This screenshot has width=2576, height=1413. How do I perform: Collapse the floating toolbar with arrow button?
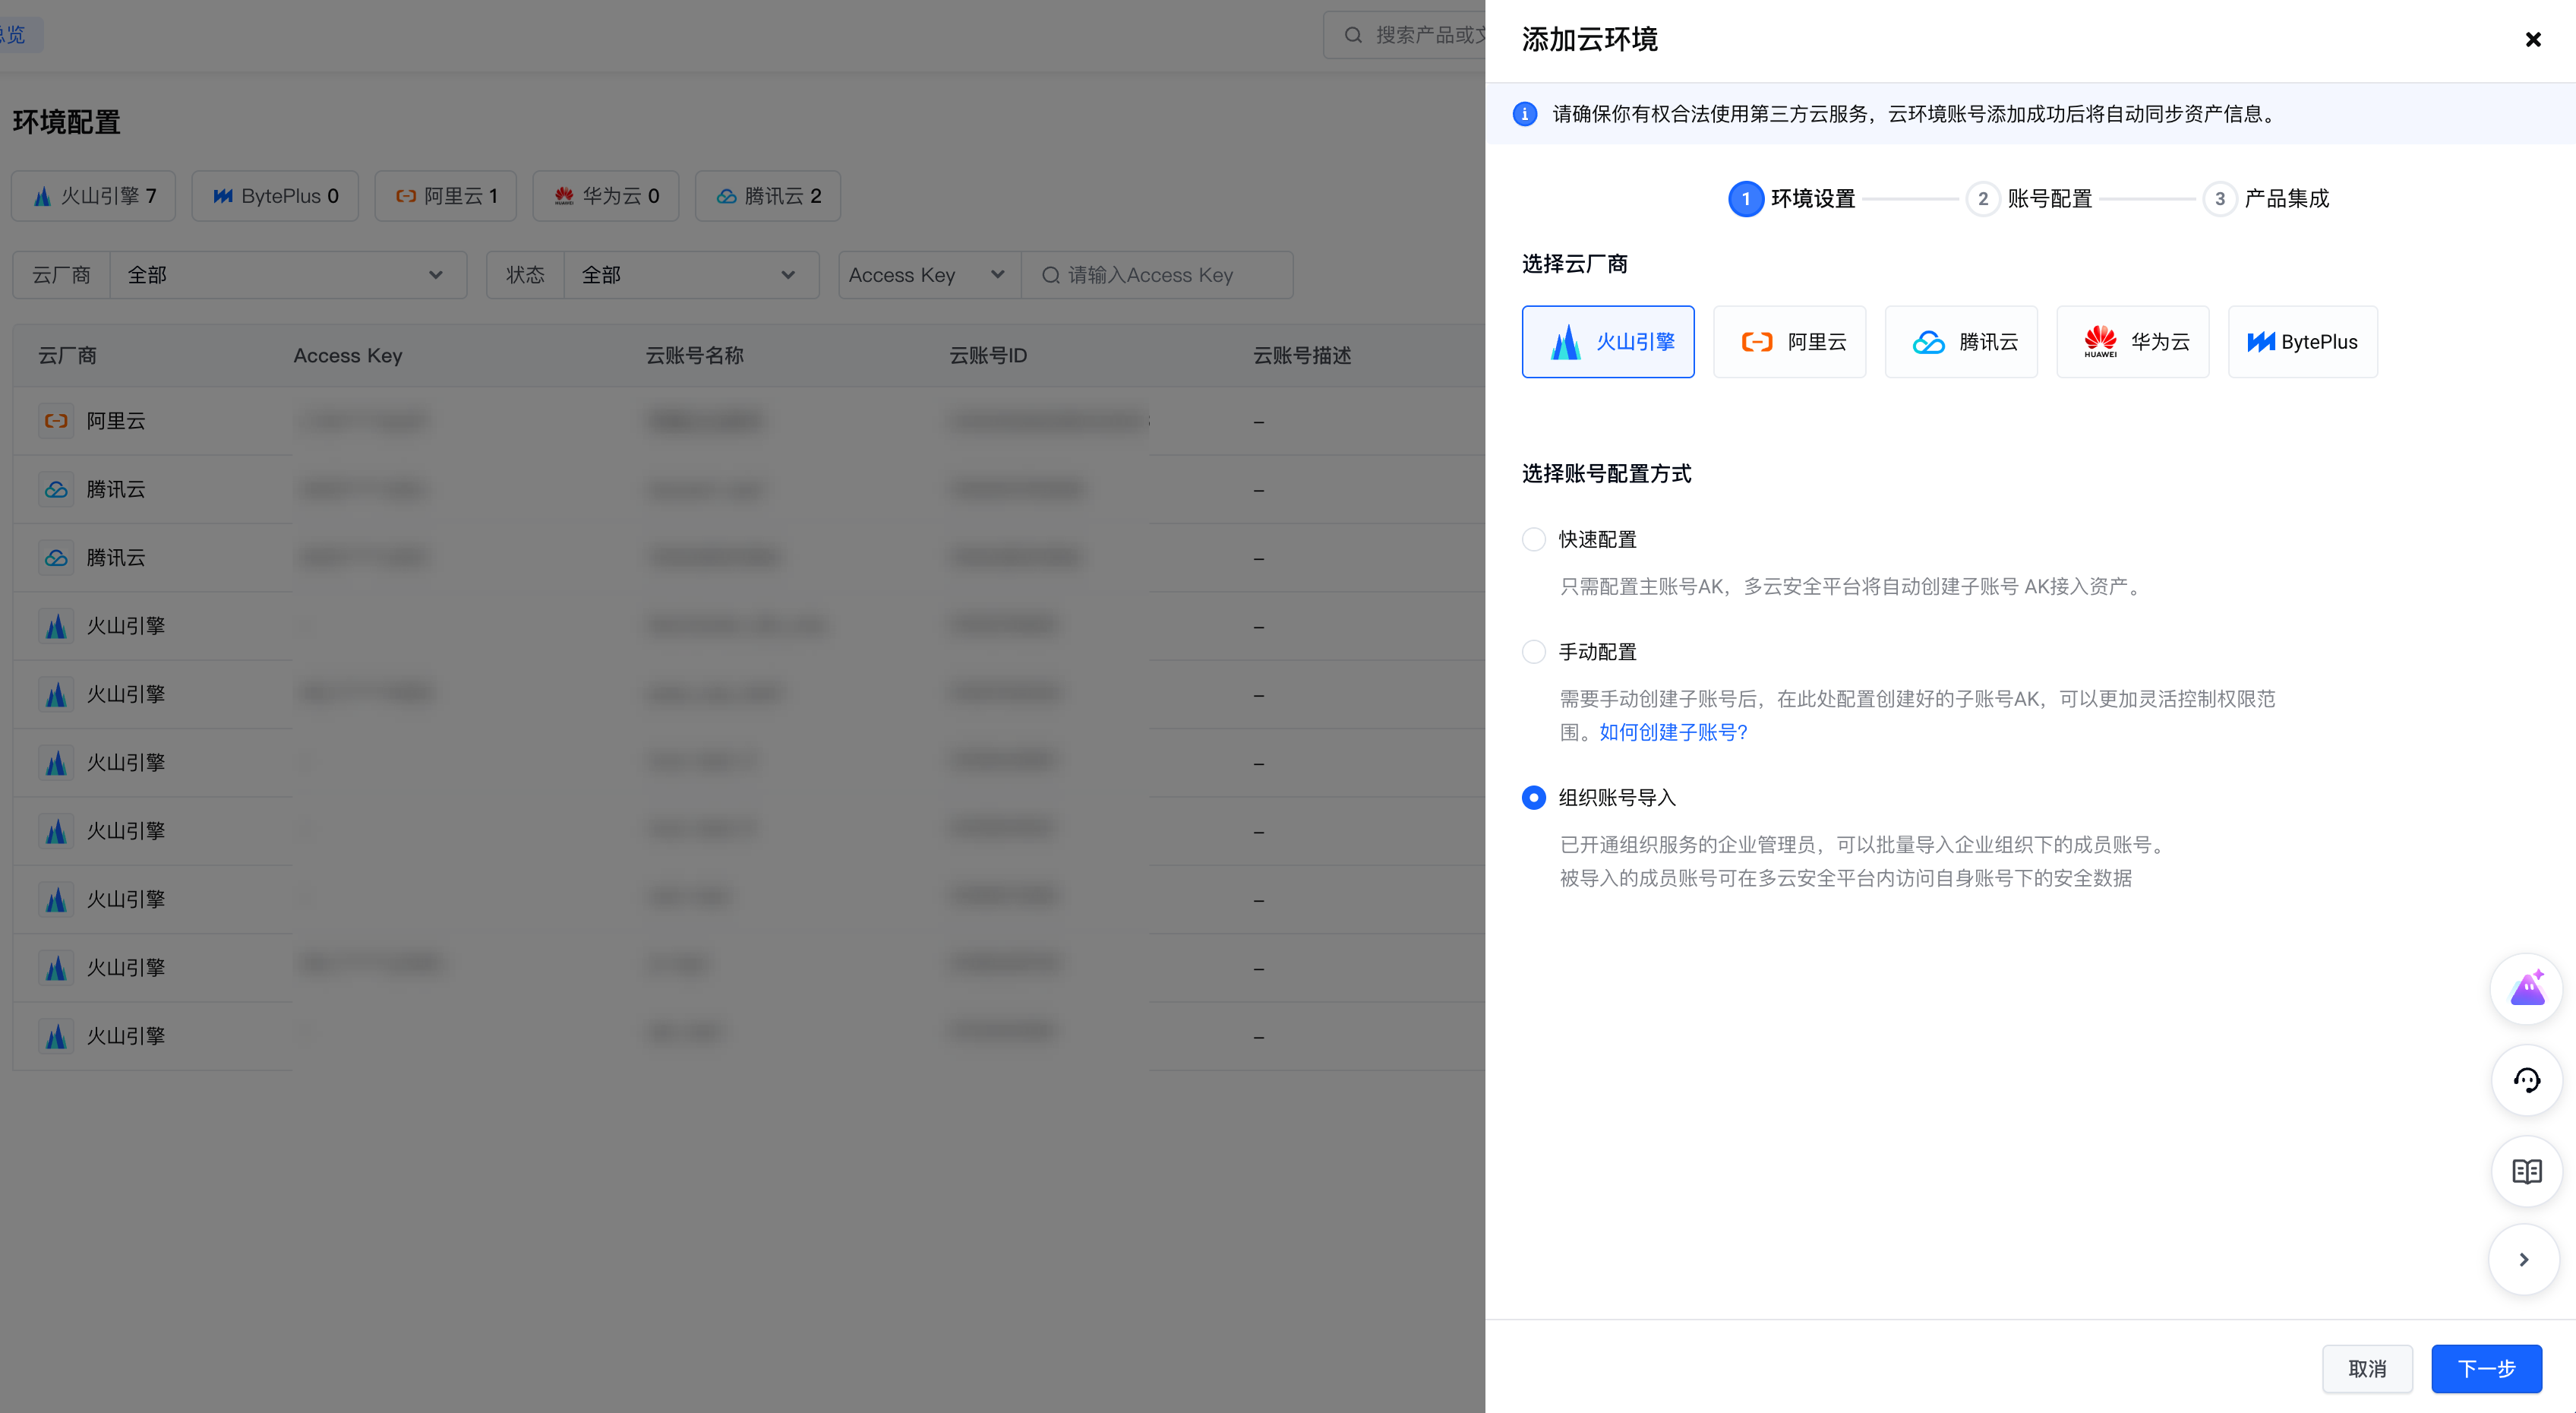(2523, 1260)
